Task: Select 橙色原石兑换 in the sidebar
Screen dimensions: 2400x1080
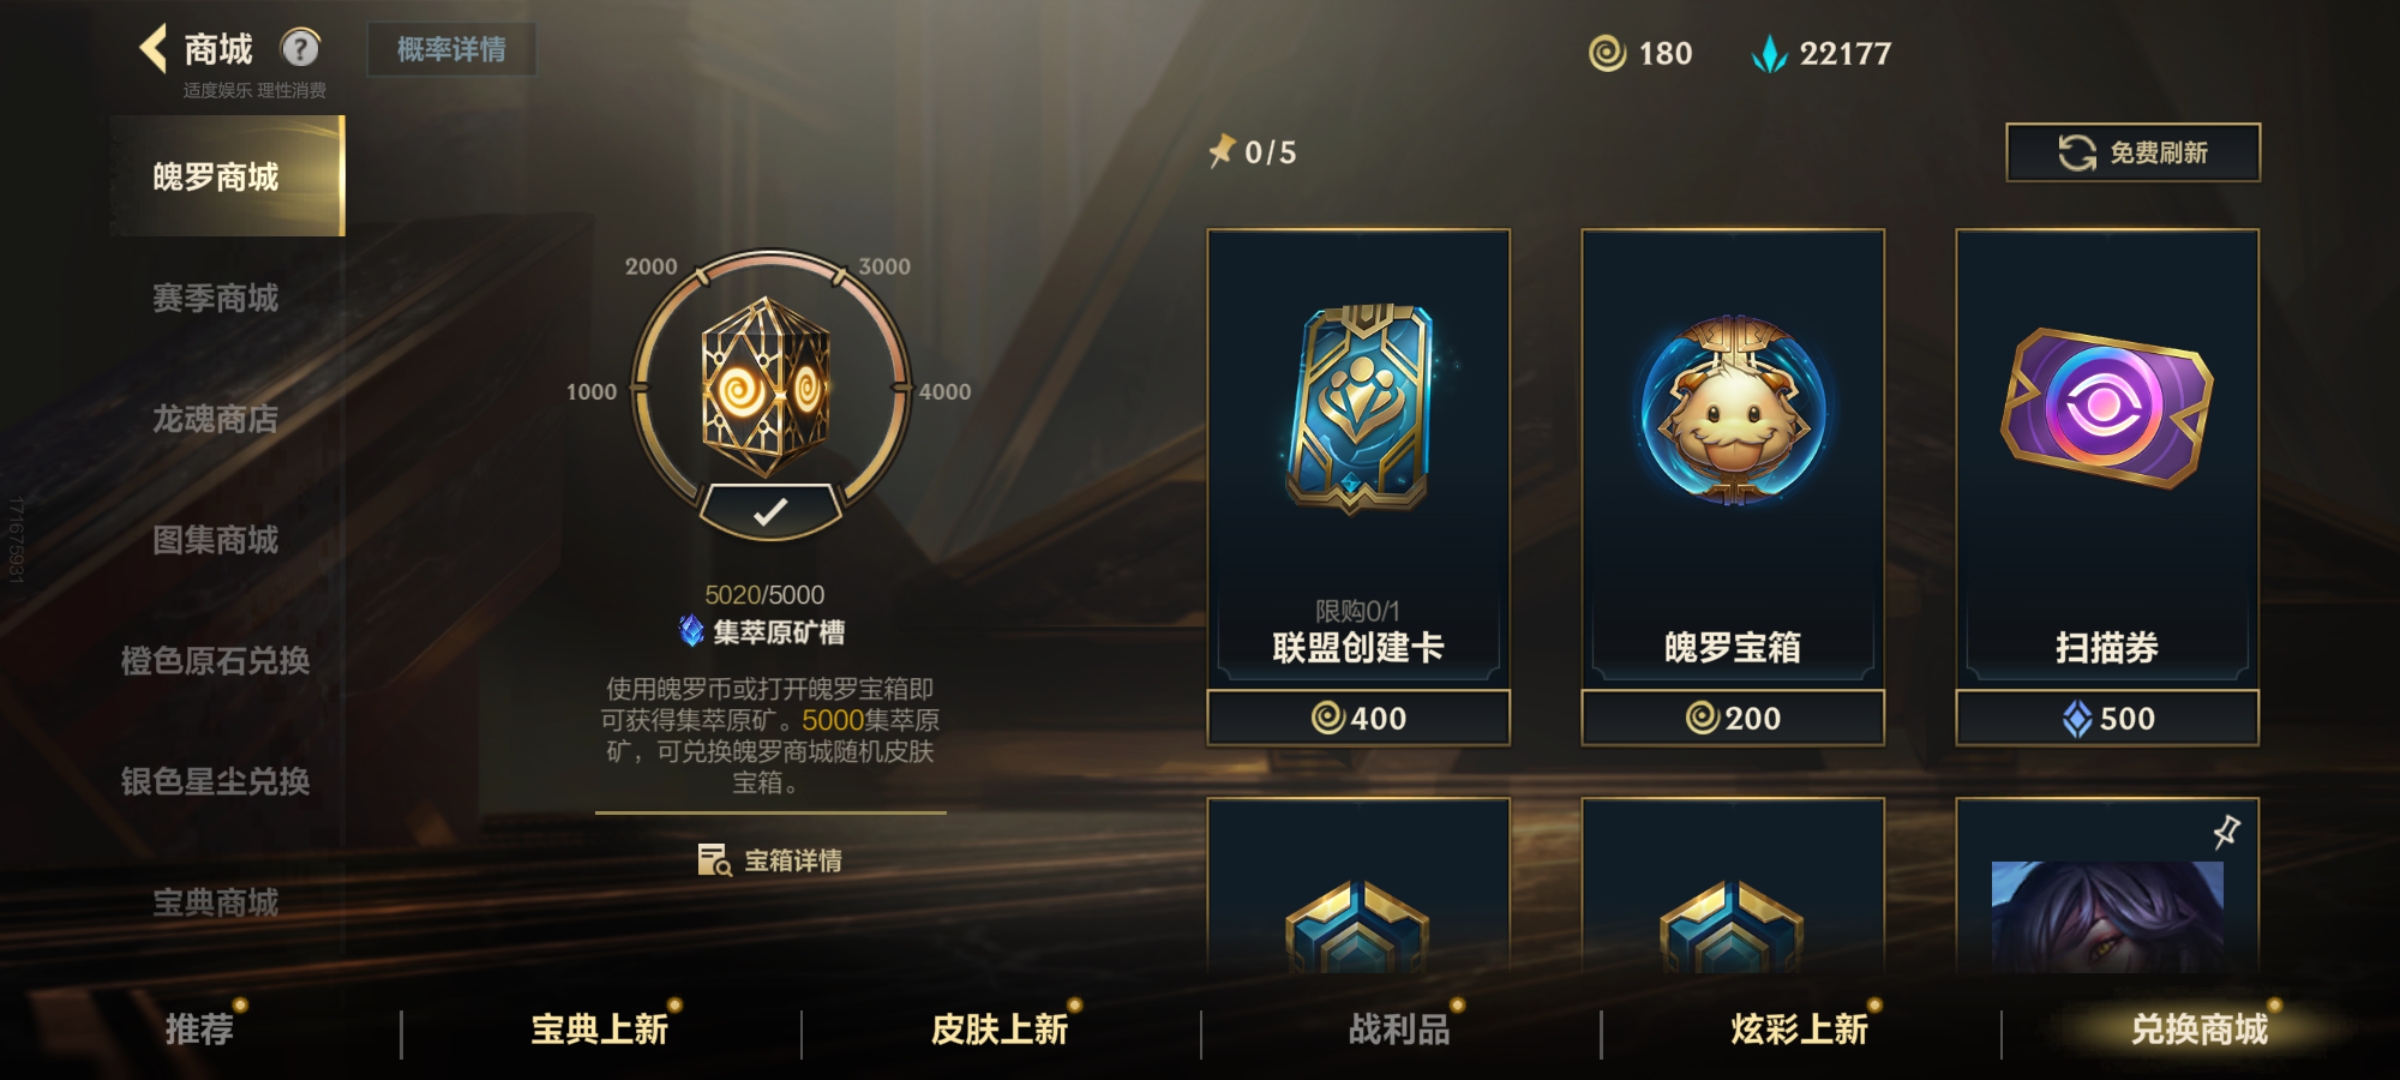Action: point(215,660)
